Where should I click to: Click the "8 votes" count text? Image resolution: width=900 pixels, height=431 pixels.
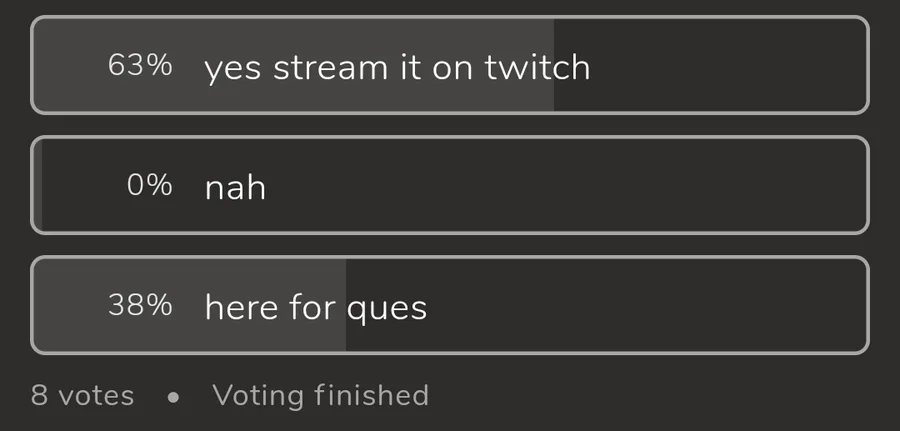coord(82,396)
